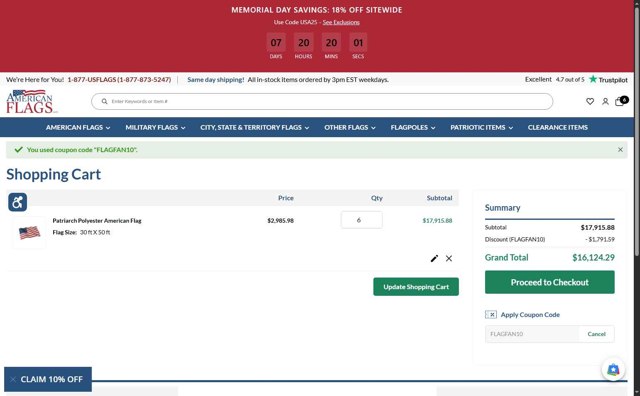
Task: Click the FLAGFAN10 coupon input field
Action: click(532, 334)
